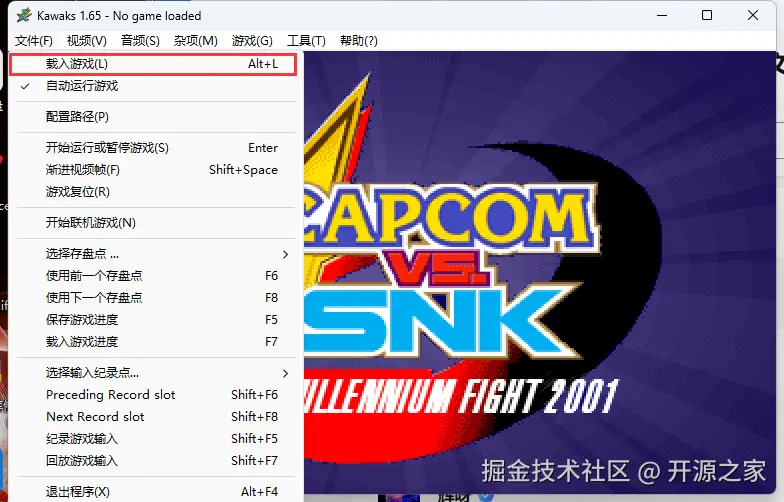Maximize the Kawaks window

[x=707, y=16]
